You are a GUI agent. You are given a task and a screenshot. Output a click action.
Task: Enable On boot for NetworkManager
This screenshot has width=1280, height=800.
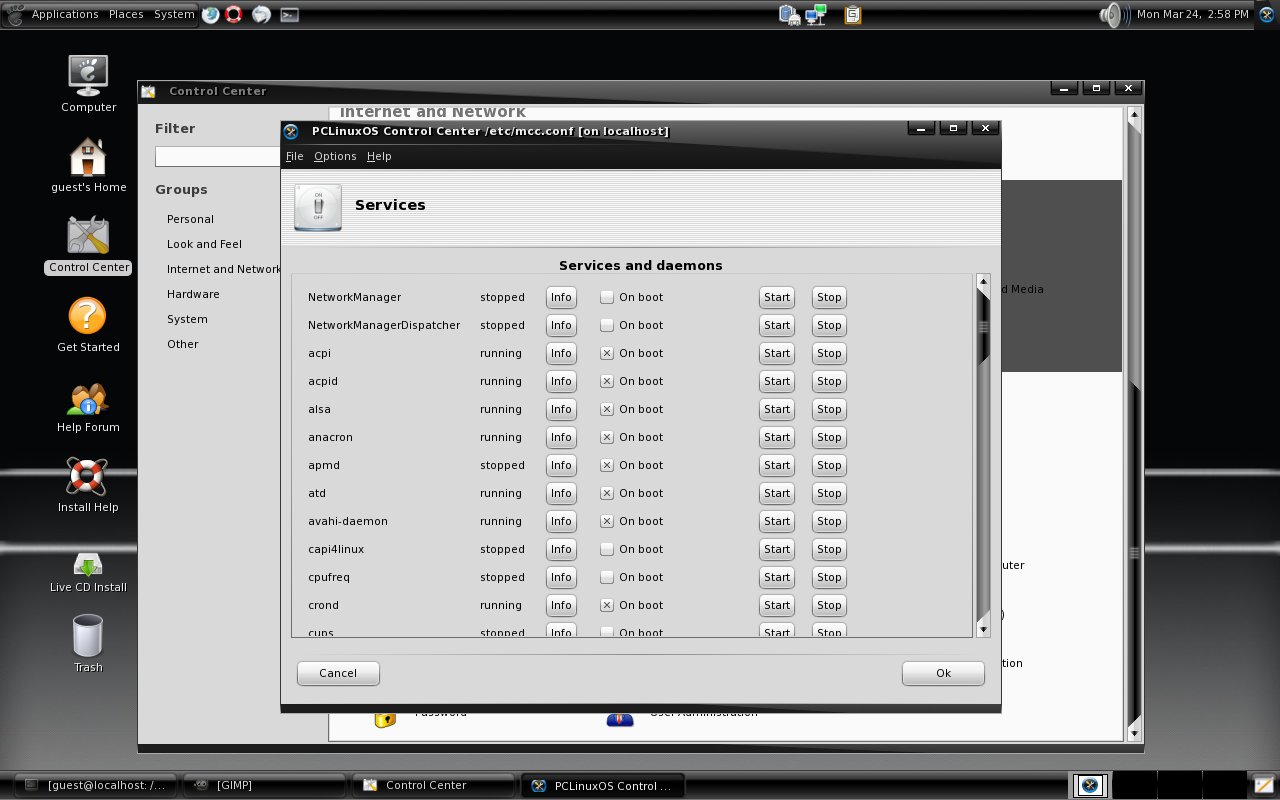click(607, 297)
